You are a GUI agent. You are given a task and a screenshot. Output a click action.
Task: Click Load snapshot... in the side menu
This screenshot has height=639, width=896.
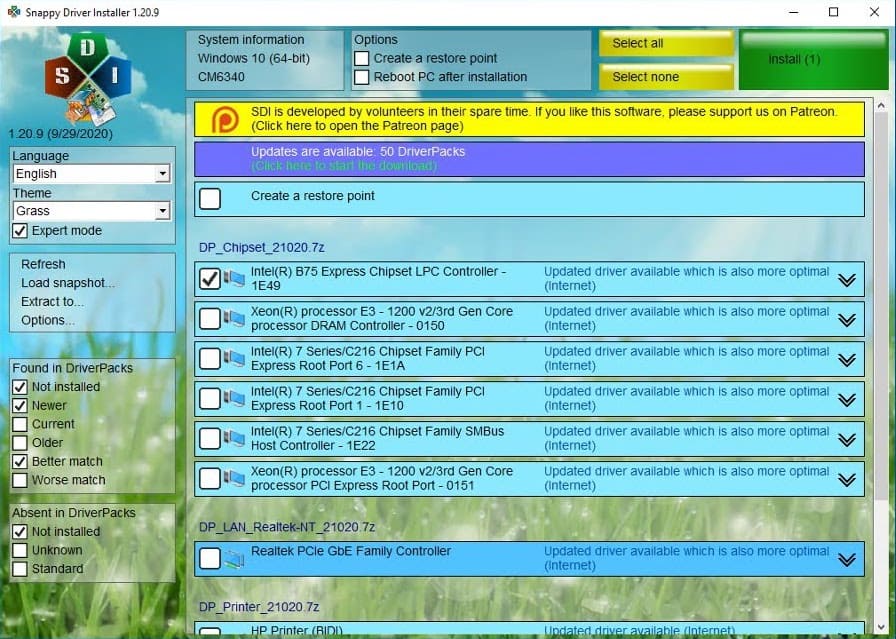[68, 283]
